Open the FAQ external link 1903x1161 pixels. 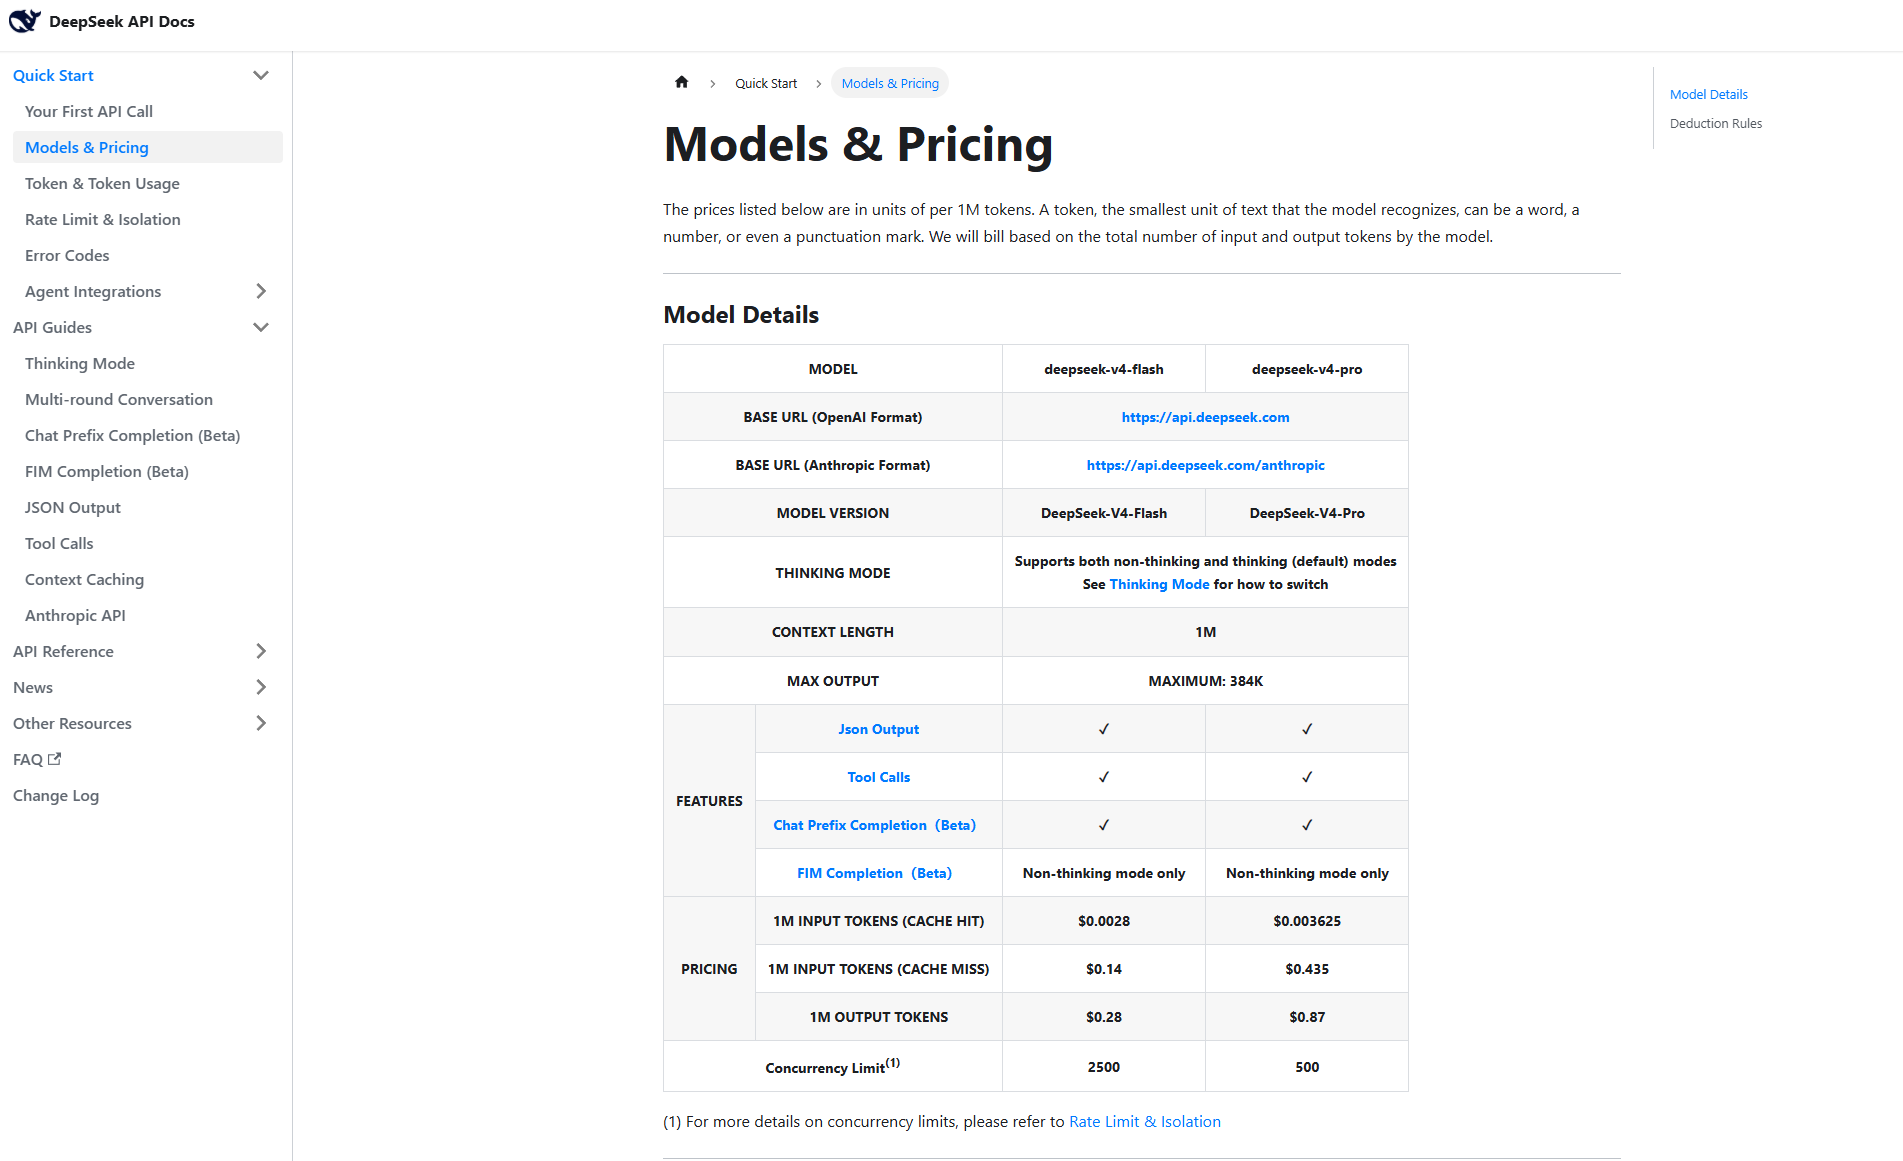tap(37, 759)
